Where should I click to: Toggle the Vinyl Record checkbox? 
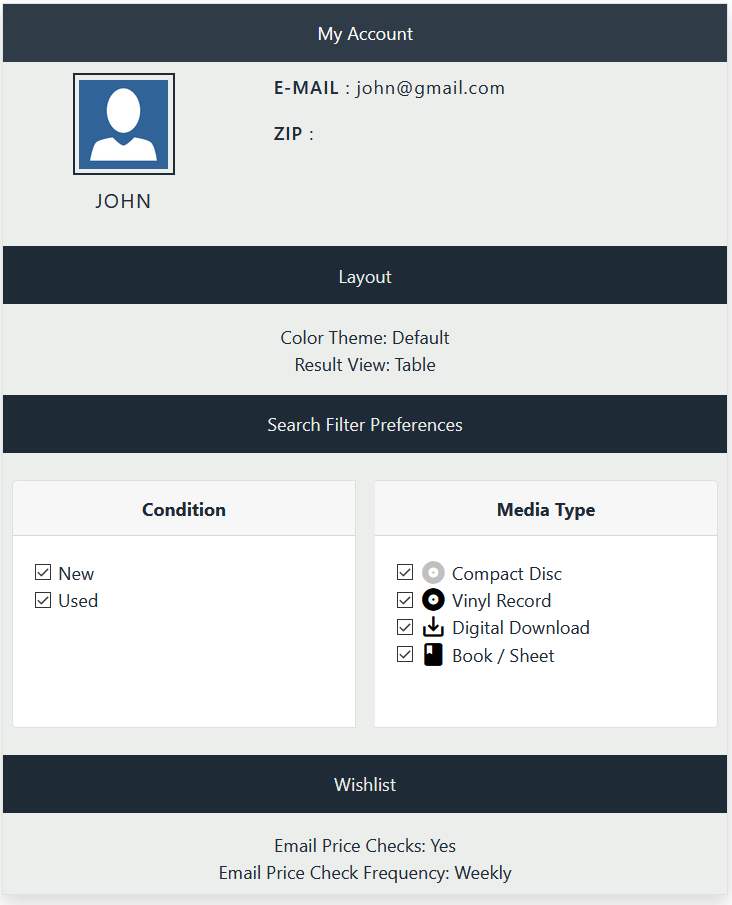click(x=405, y=600)
